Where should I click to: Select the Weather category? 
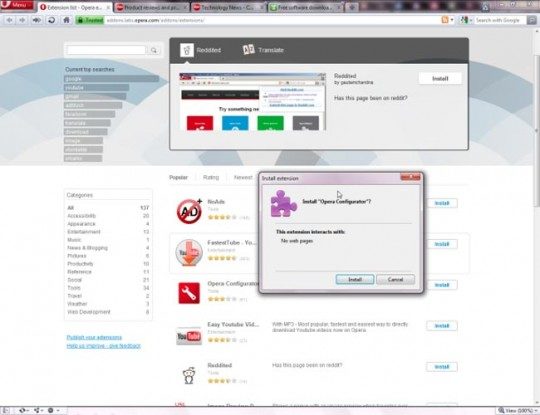coord(77,304)
